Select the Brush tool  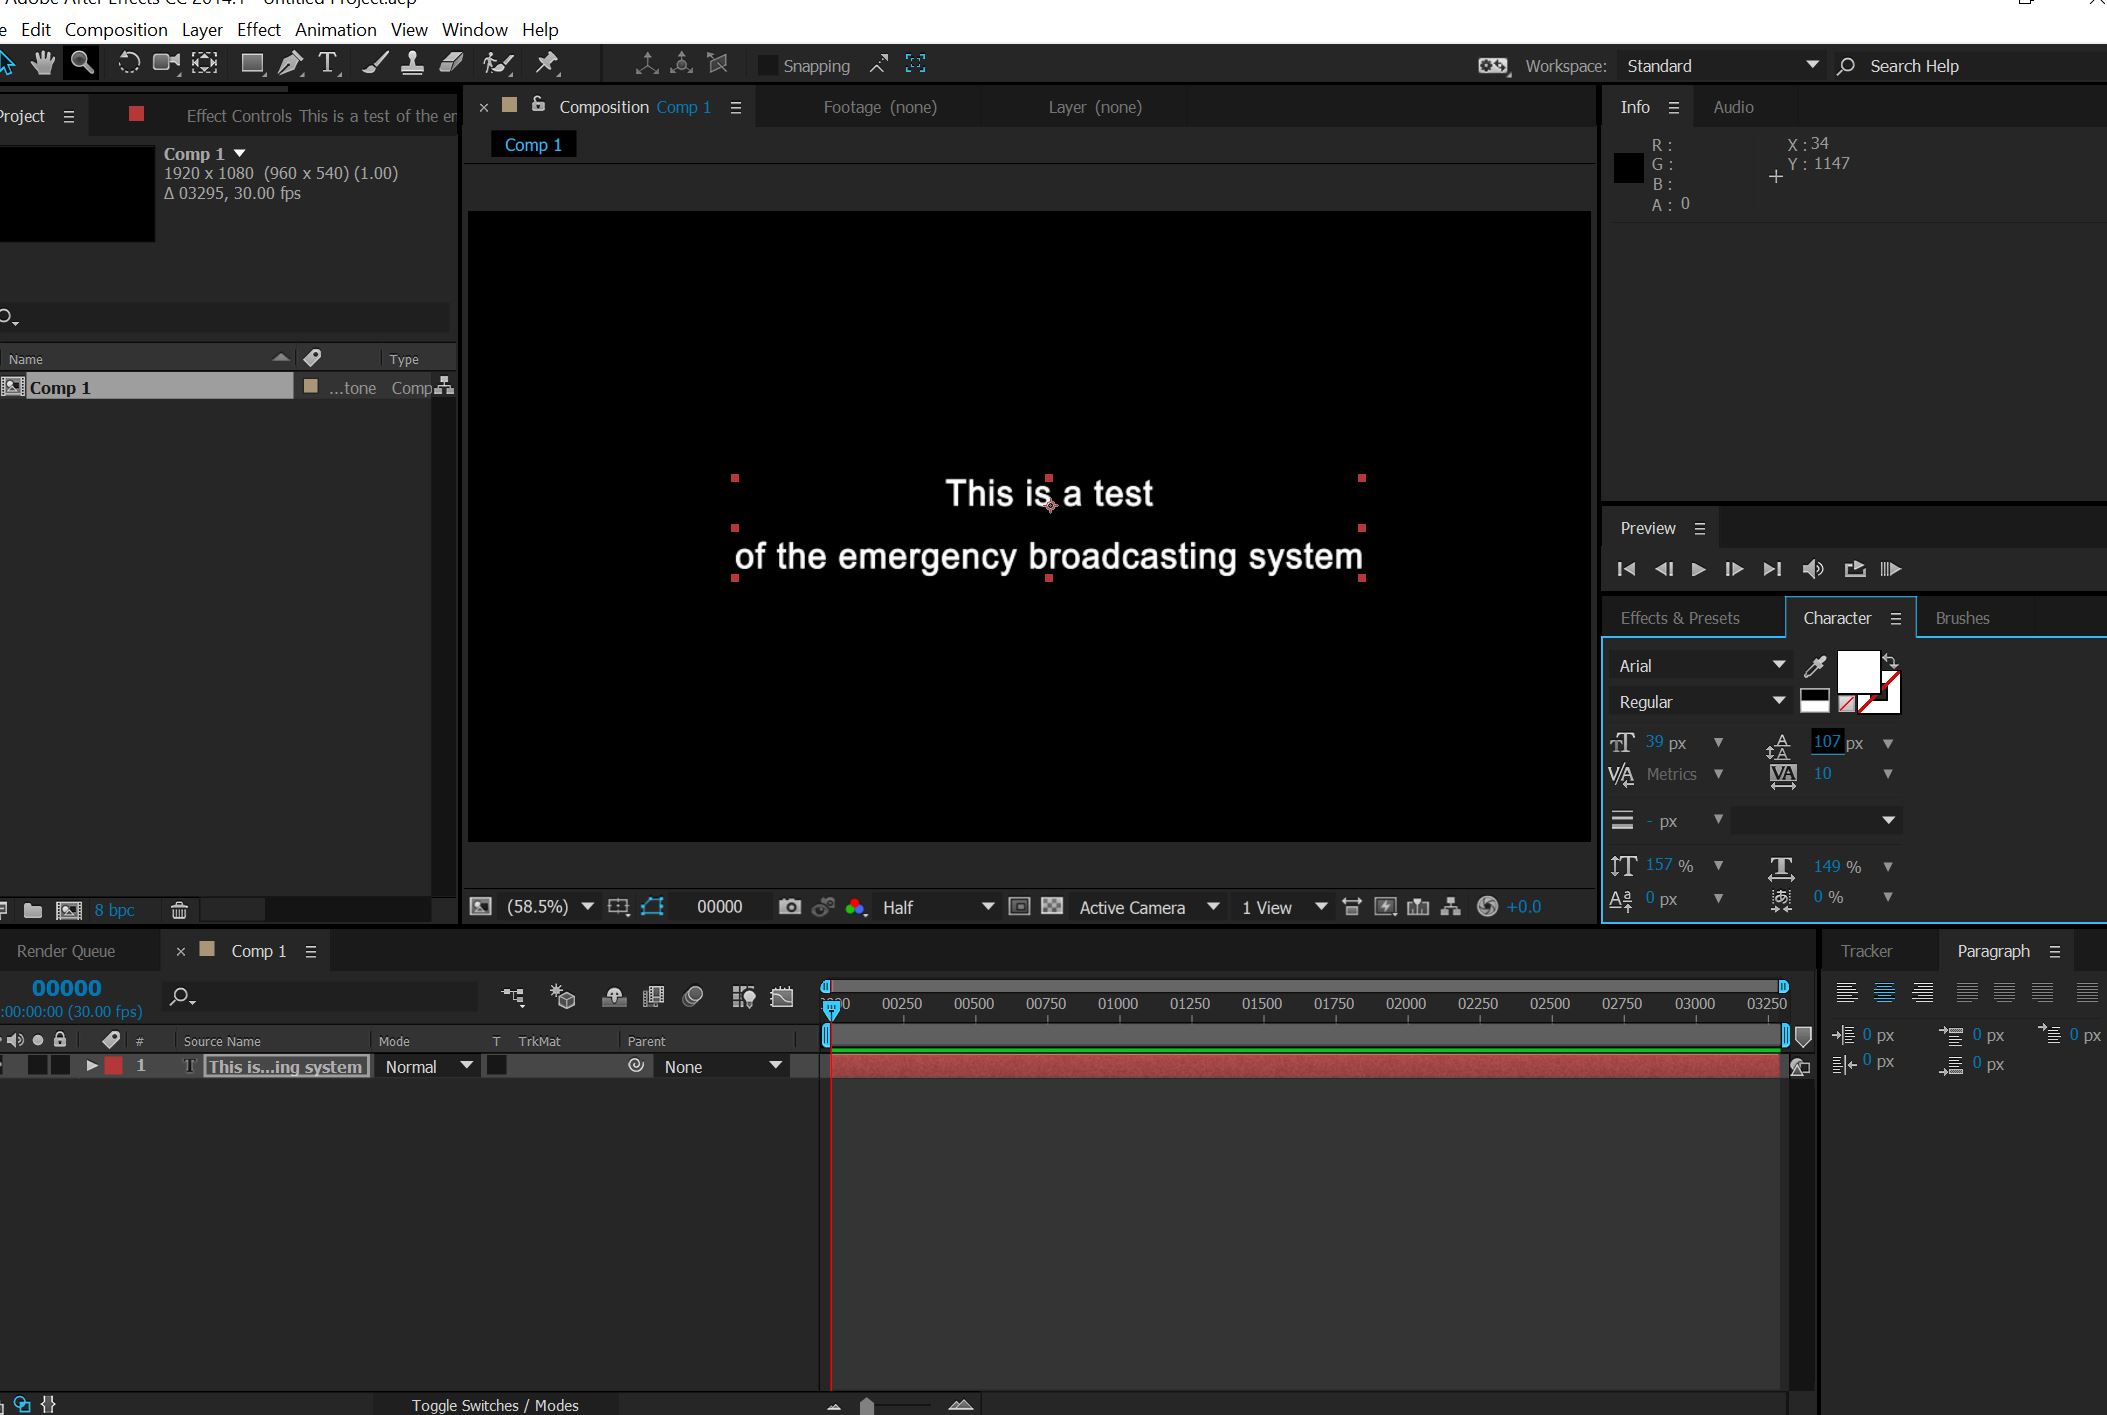point(375,64)
